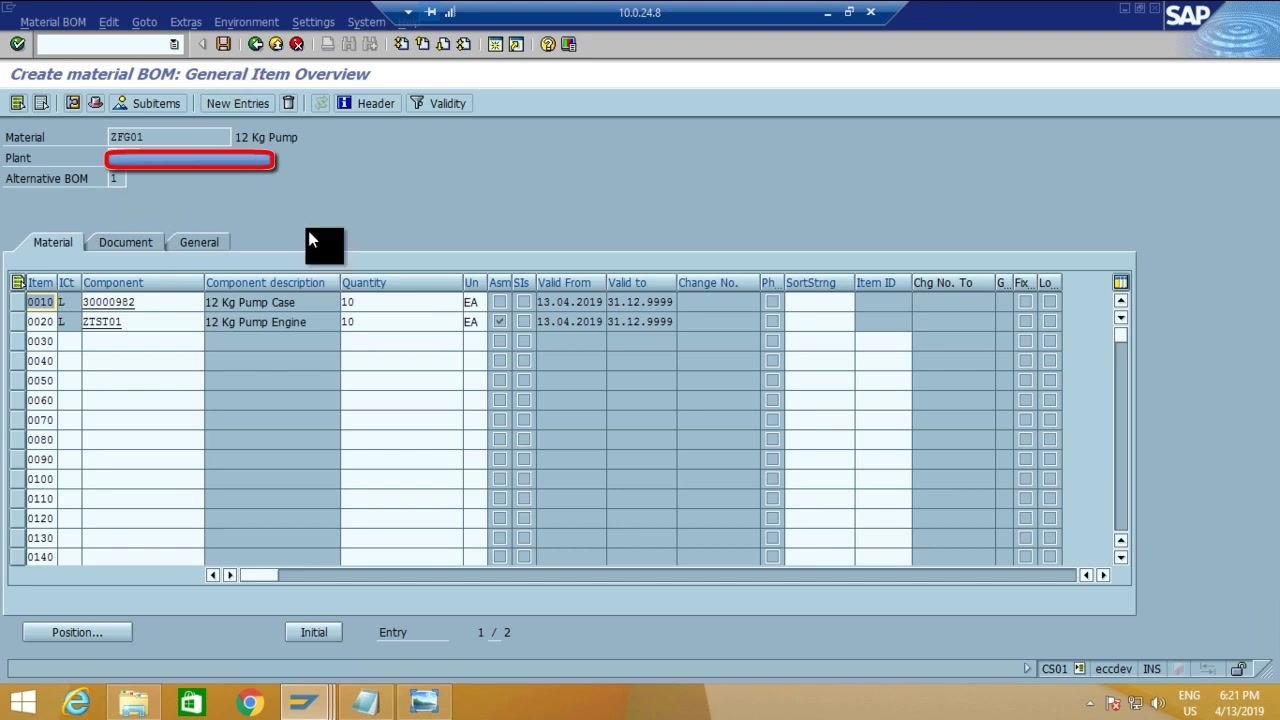
Task: Click the green Enter checkmark icon
Action: [17, 44]
